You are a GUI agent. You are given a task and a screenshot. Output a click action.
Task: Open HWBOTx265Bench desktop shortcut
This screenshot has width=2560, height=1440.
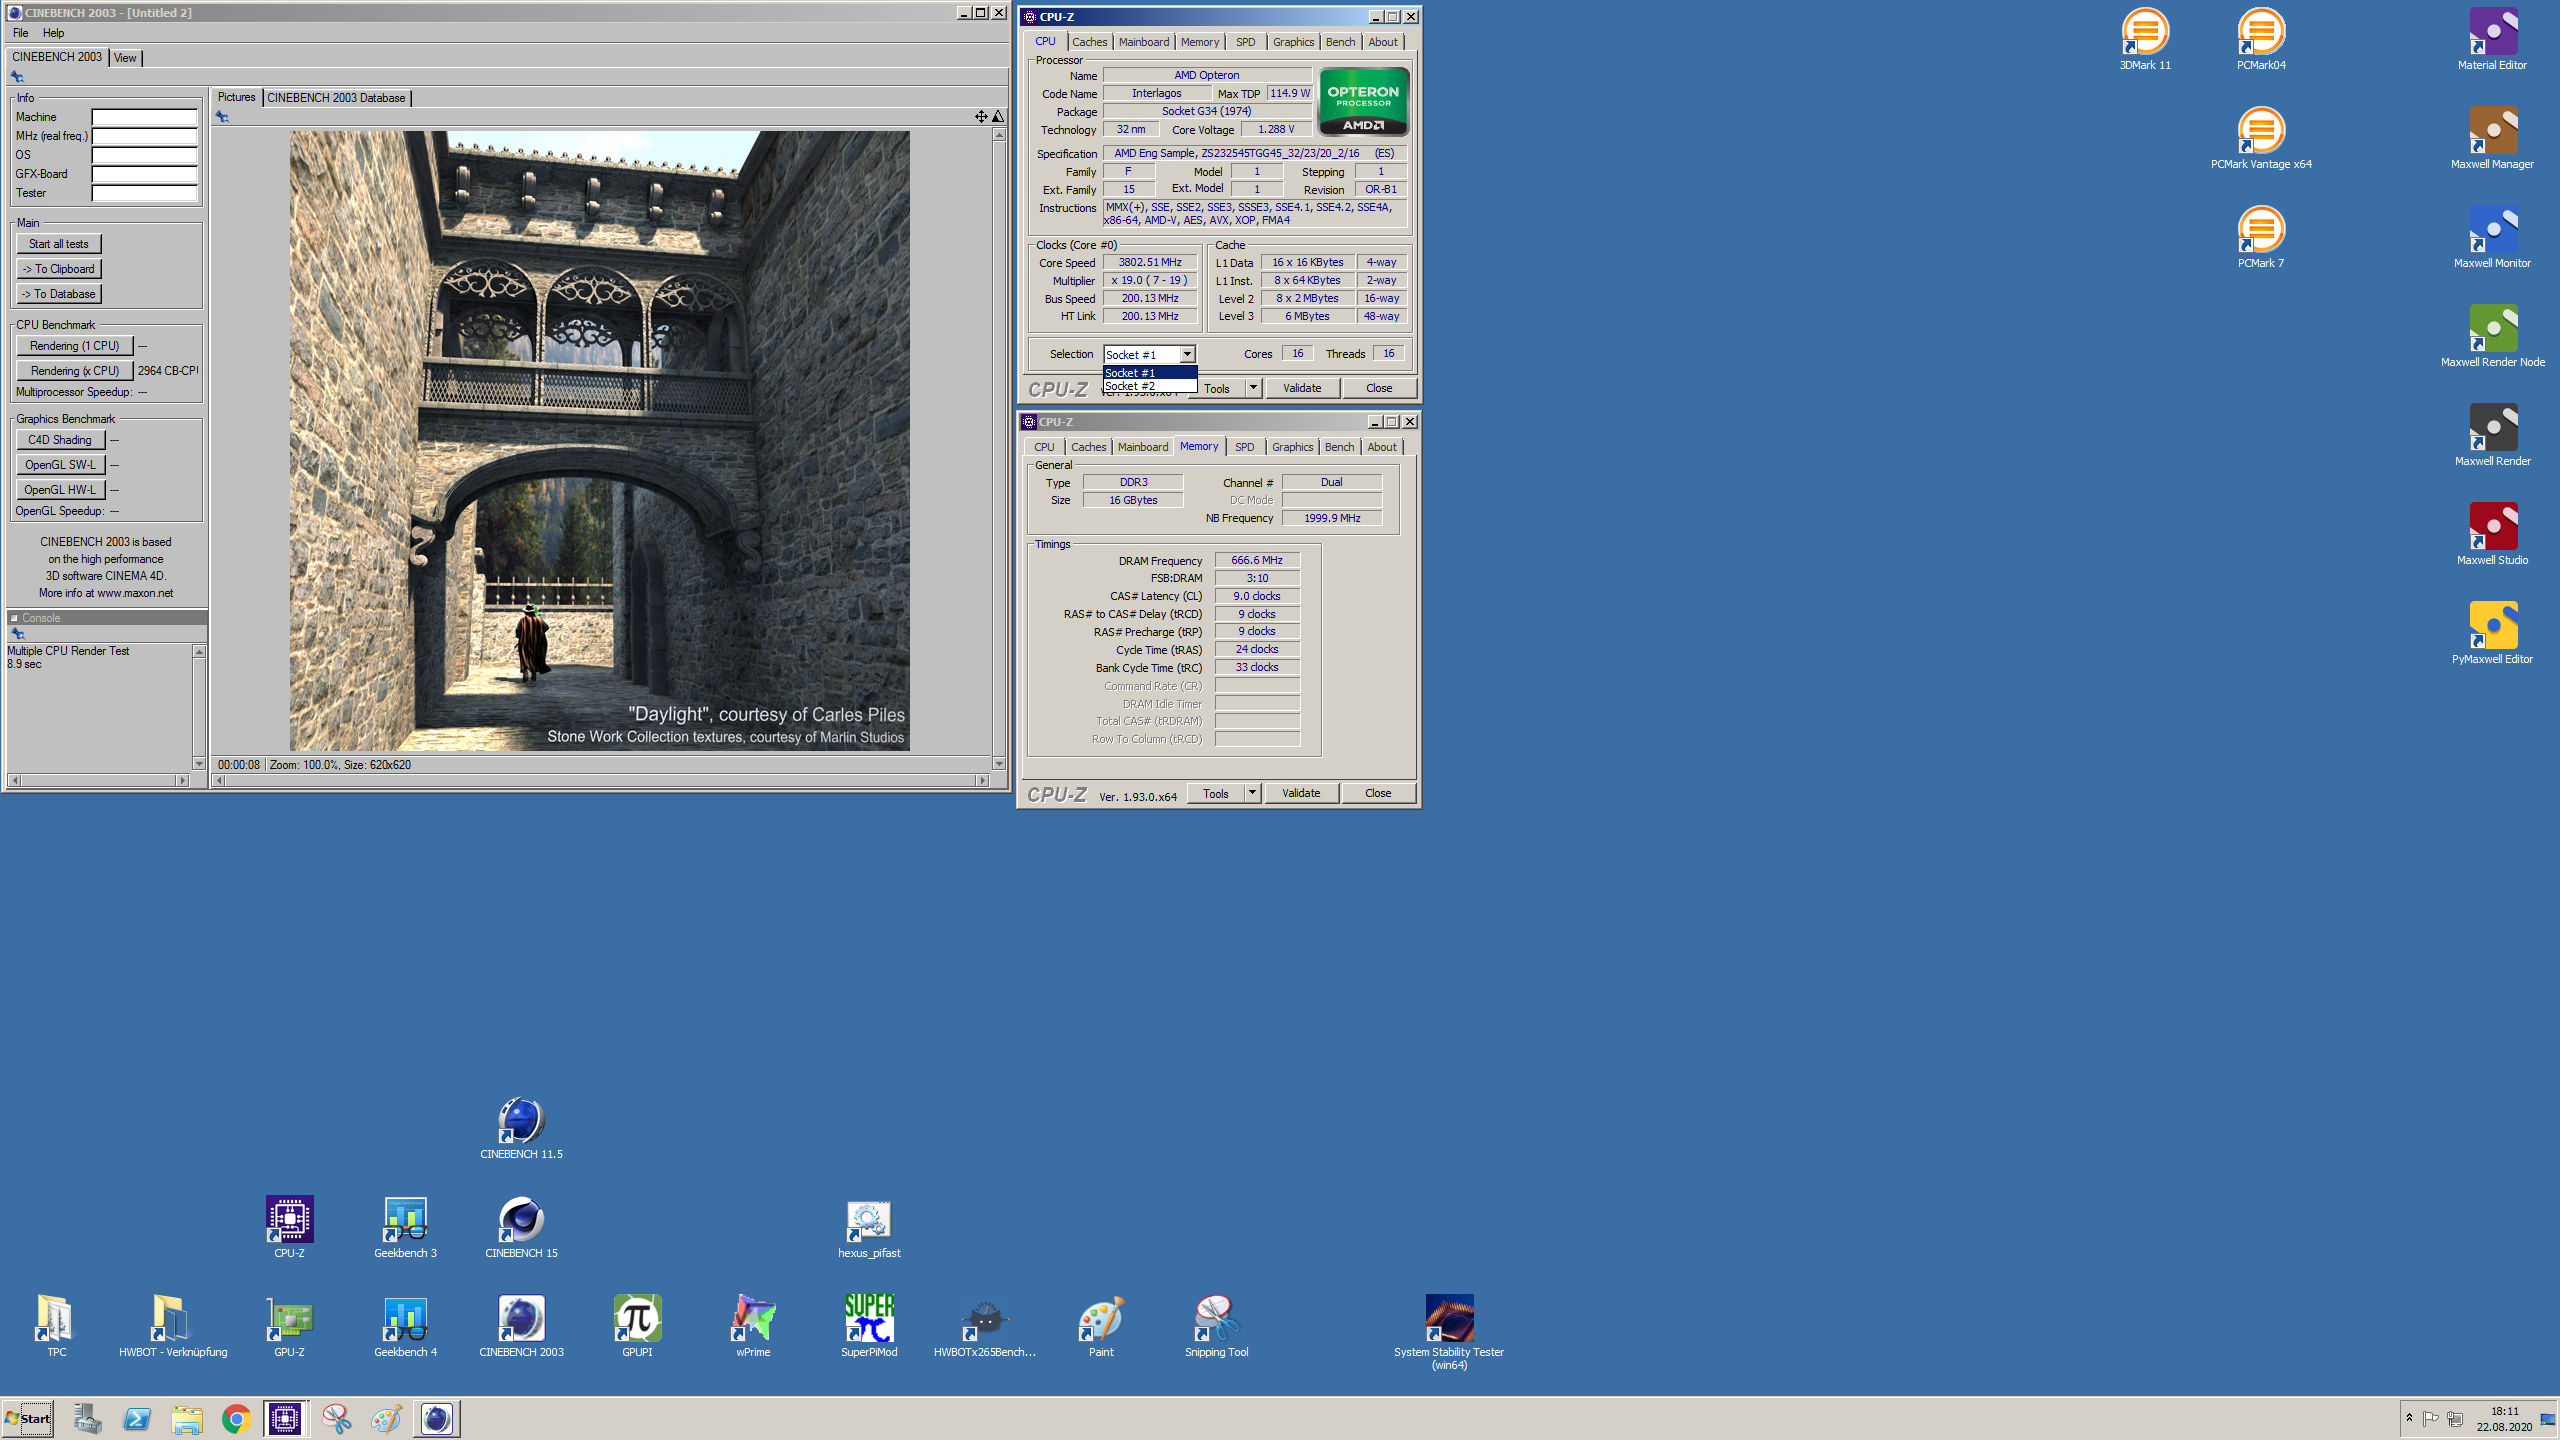tap(985, 1326)
